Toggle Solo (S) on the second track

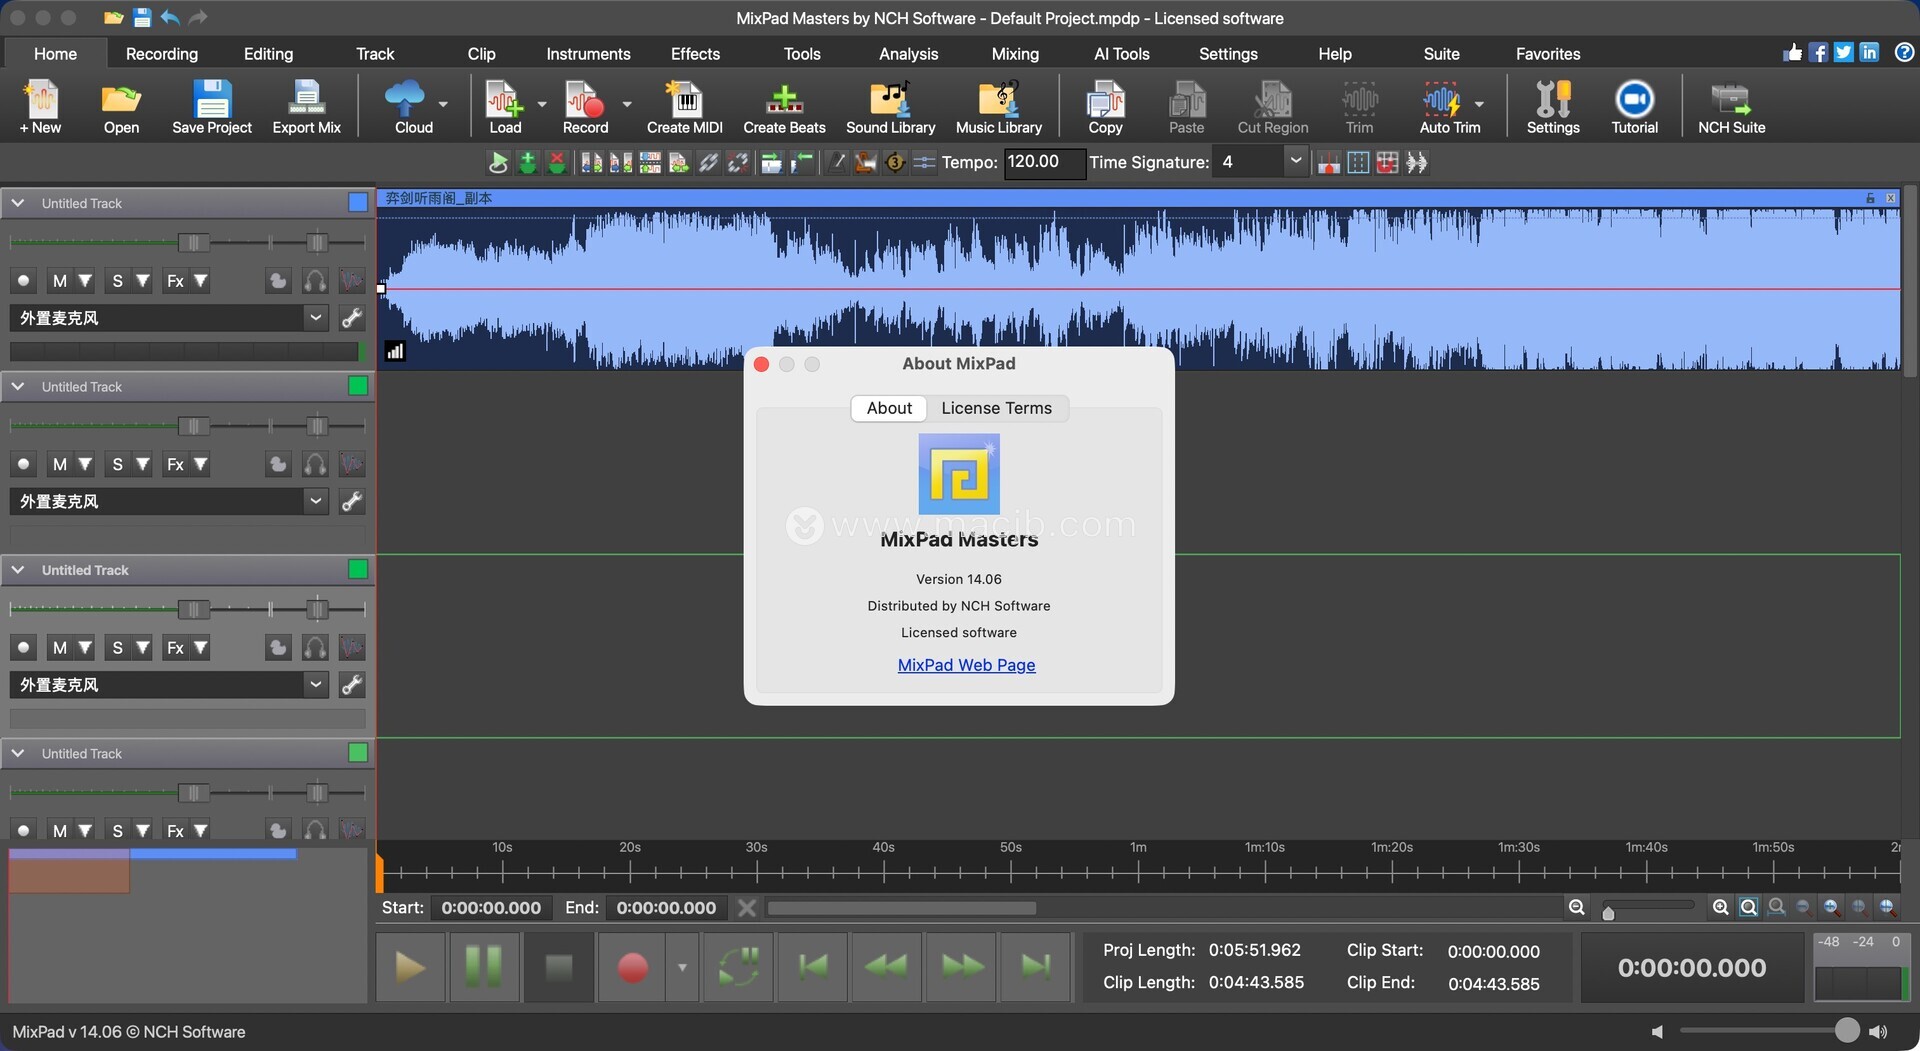(x=118, y=464)
